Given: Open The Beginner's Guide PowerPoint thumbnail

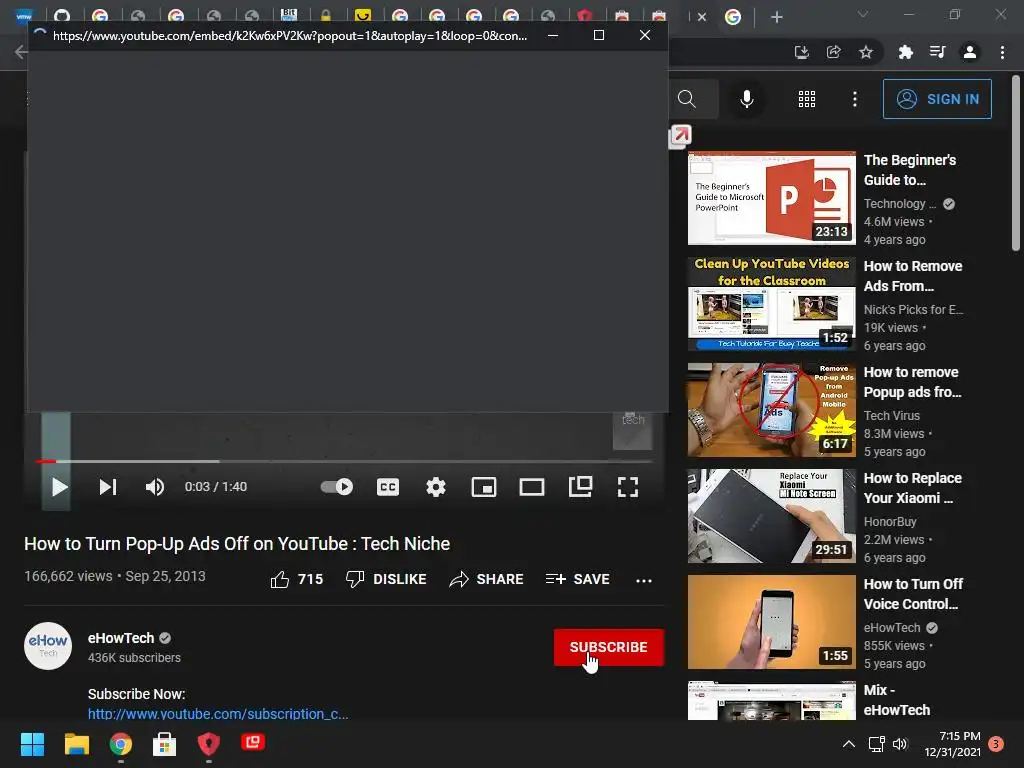Looking at the screenshot, I should 771,199.
